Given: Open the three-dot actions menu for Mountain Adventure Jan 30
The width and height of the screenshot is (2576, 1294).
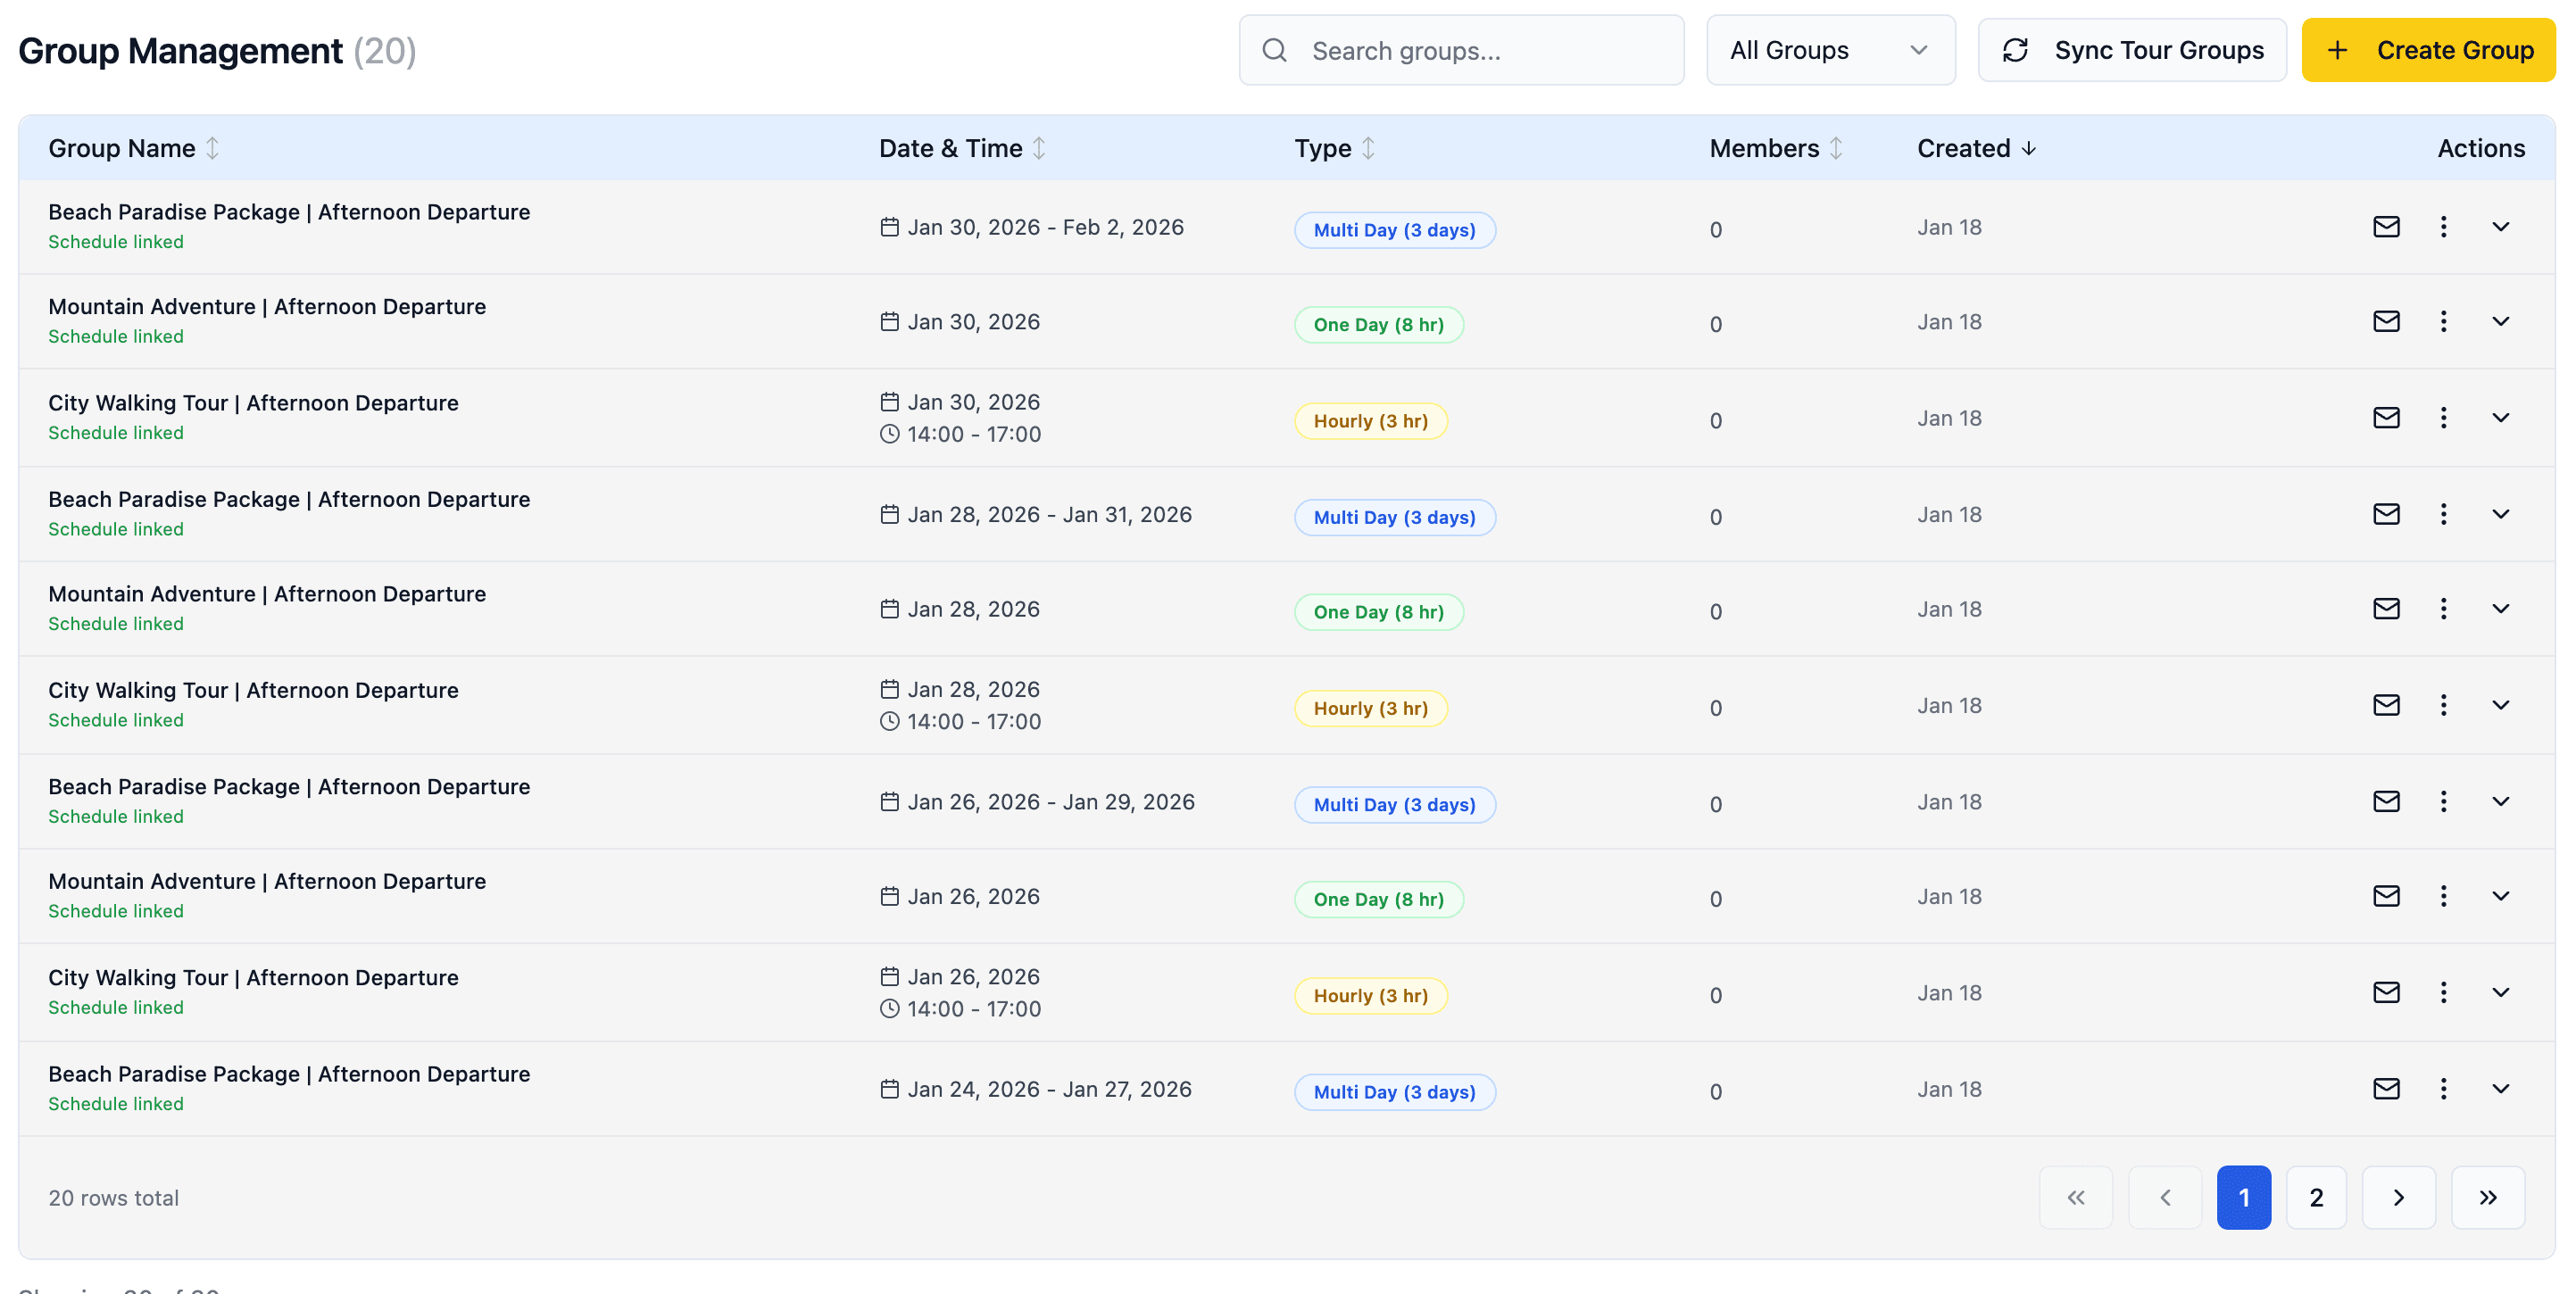Looking at the screenshot, I should pyautogui.click(x=2443, y=321).
